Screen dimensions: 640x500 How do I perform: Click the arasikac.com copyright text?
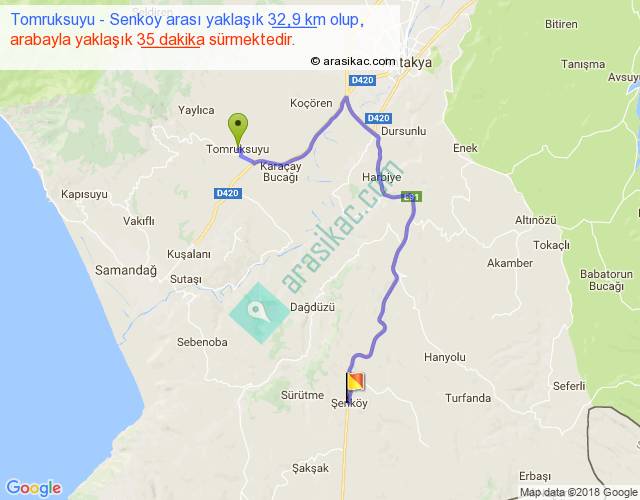[x=353, y=61]
